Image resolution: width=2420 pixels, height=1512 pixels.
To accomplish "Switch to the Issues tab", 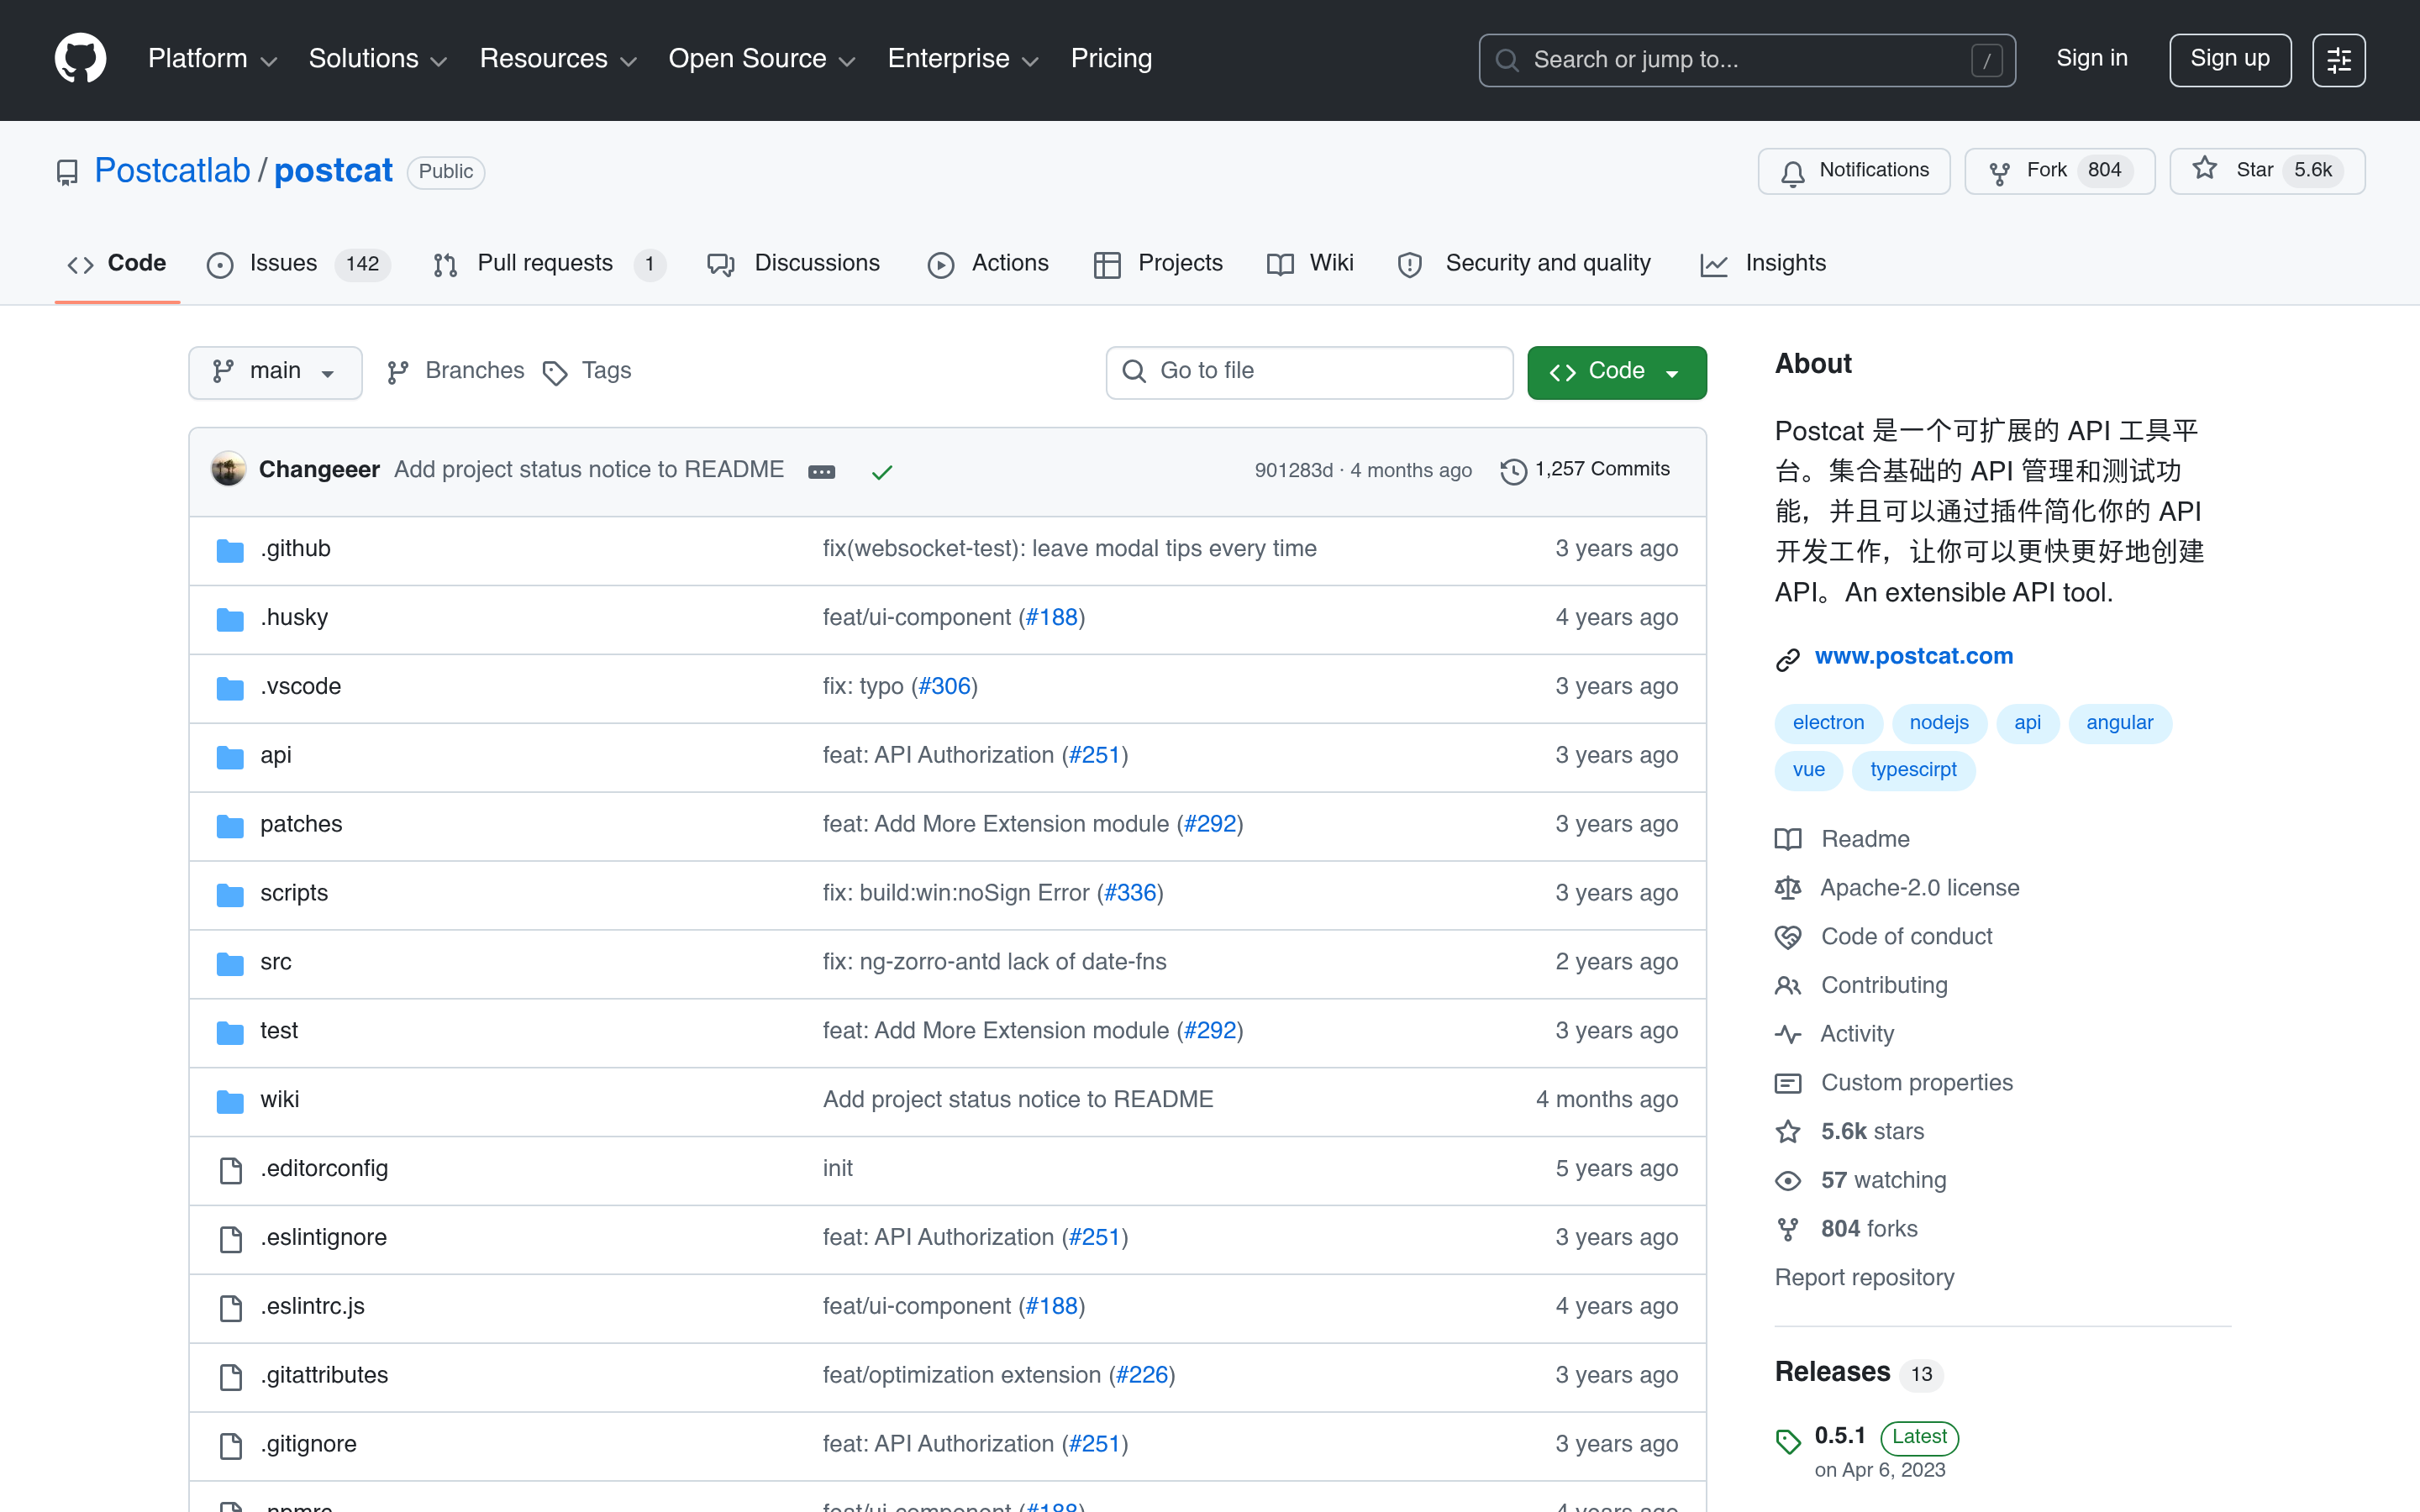I will click(x=298, y=264).
